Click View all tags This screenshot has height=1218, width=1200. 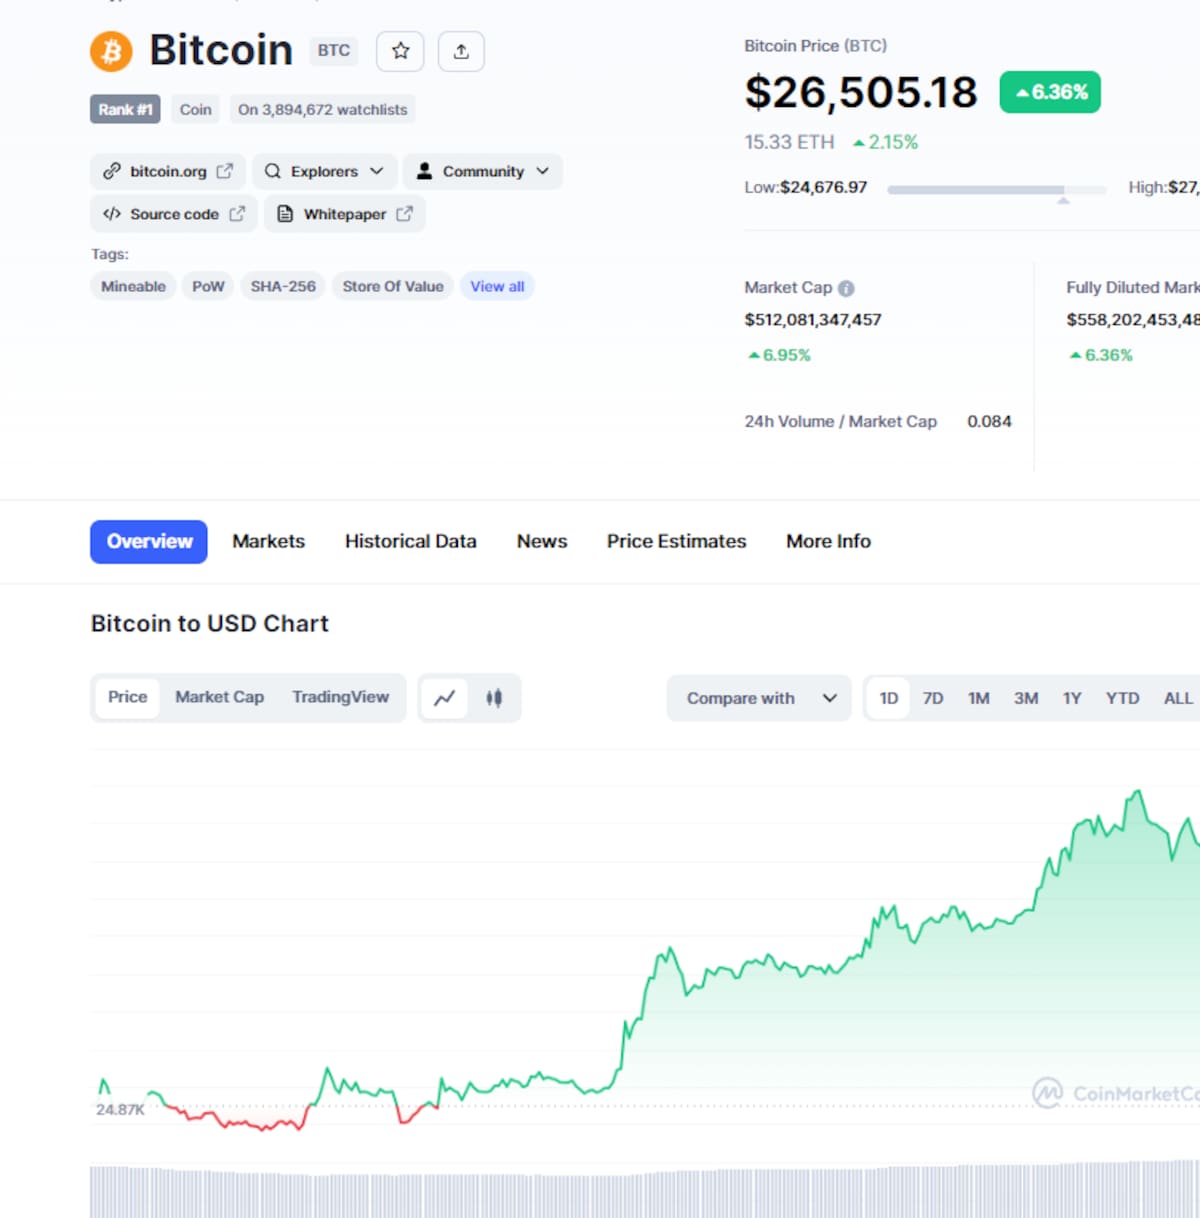(x=497, y=286)
